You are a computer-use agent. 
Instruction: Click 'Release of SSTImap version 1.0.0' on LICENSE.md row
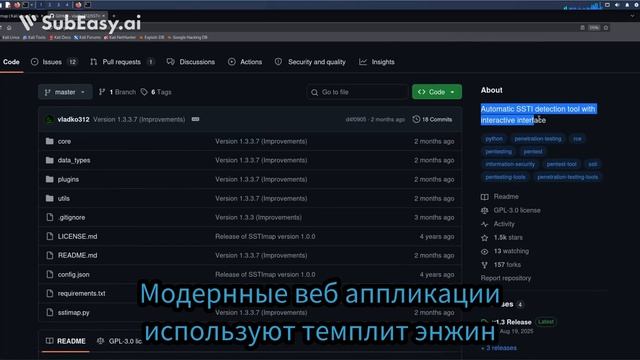point(265,236)
